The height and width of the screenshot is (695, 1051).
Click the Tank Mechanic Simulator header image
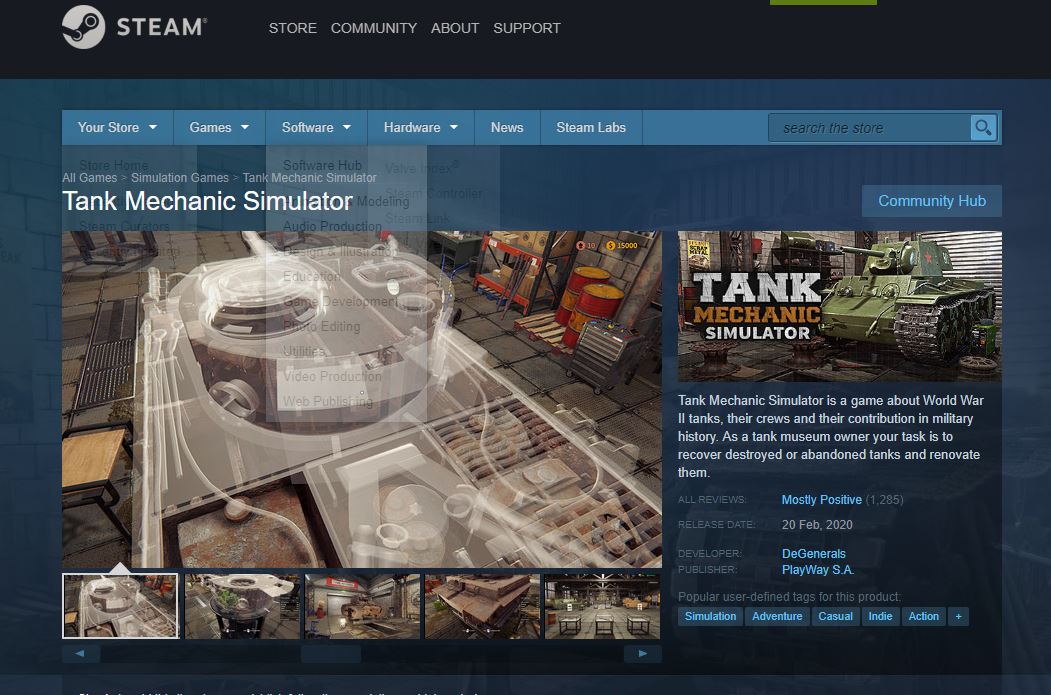[x=839, y=306]
